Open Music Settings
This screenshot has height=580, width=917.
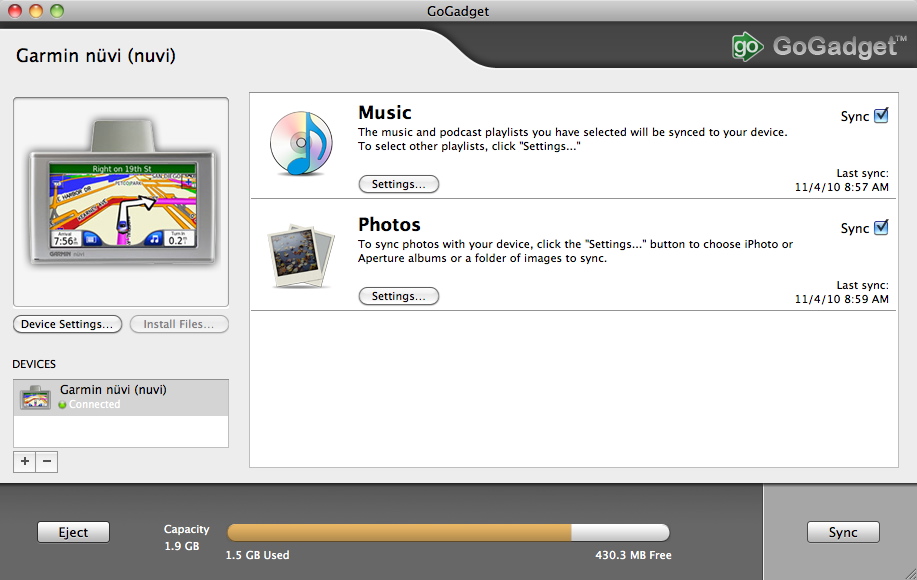[x=398, y=184]
